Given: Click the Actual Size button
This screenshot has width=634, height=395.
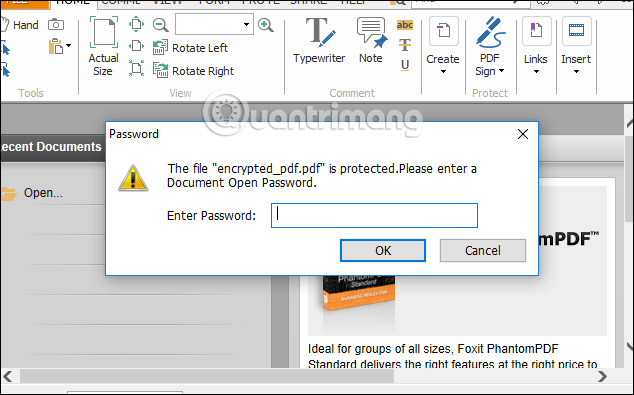Looking at the screenshot, I should coord(104,47).
